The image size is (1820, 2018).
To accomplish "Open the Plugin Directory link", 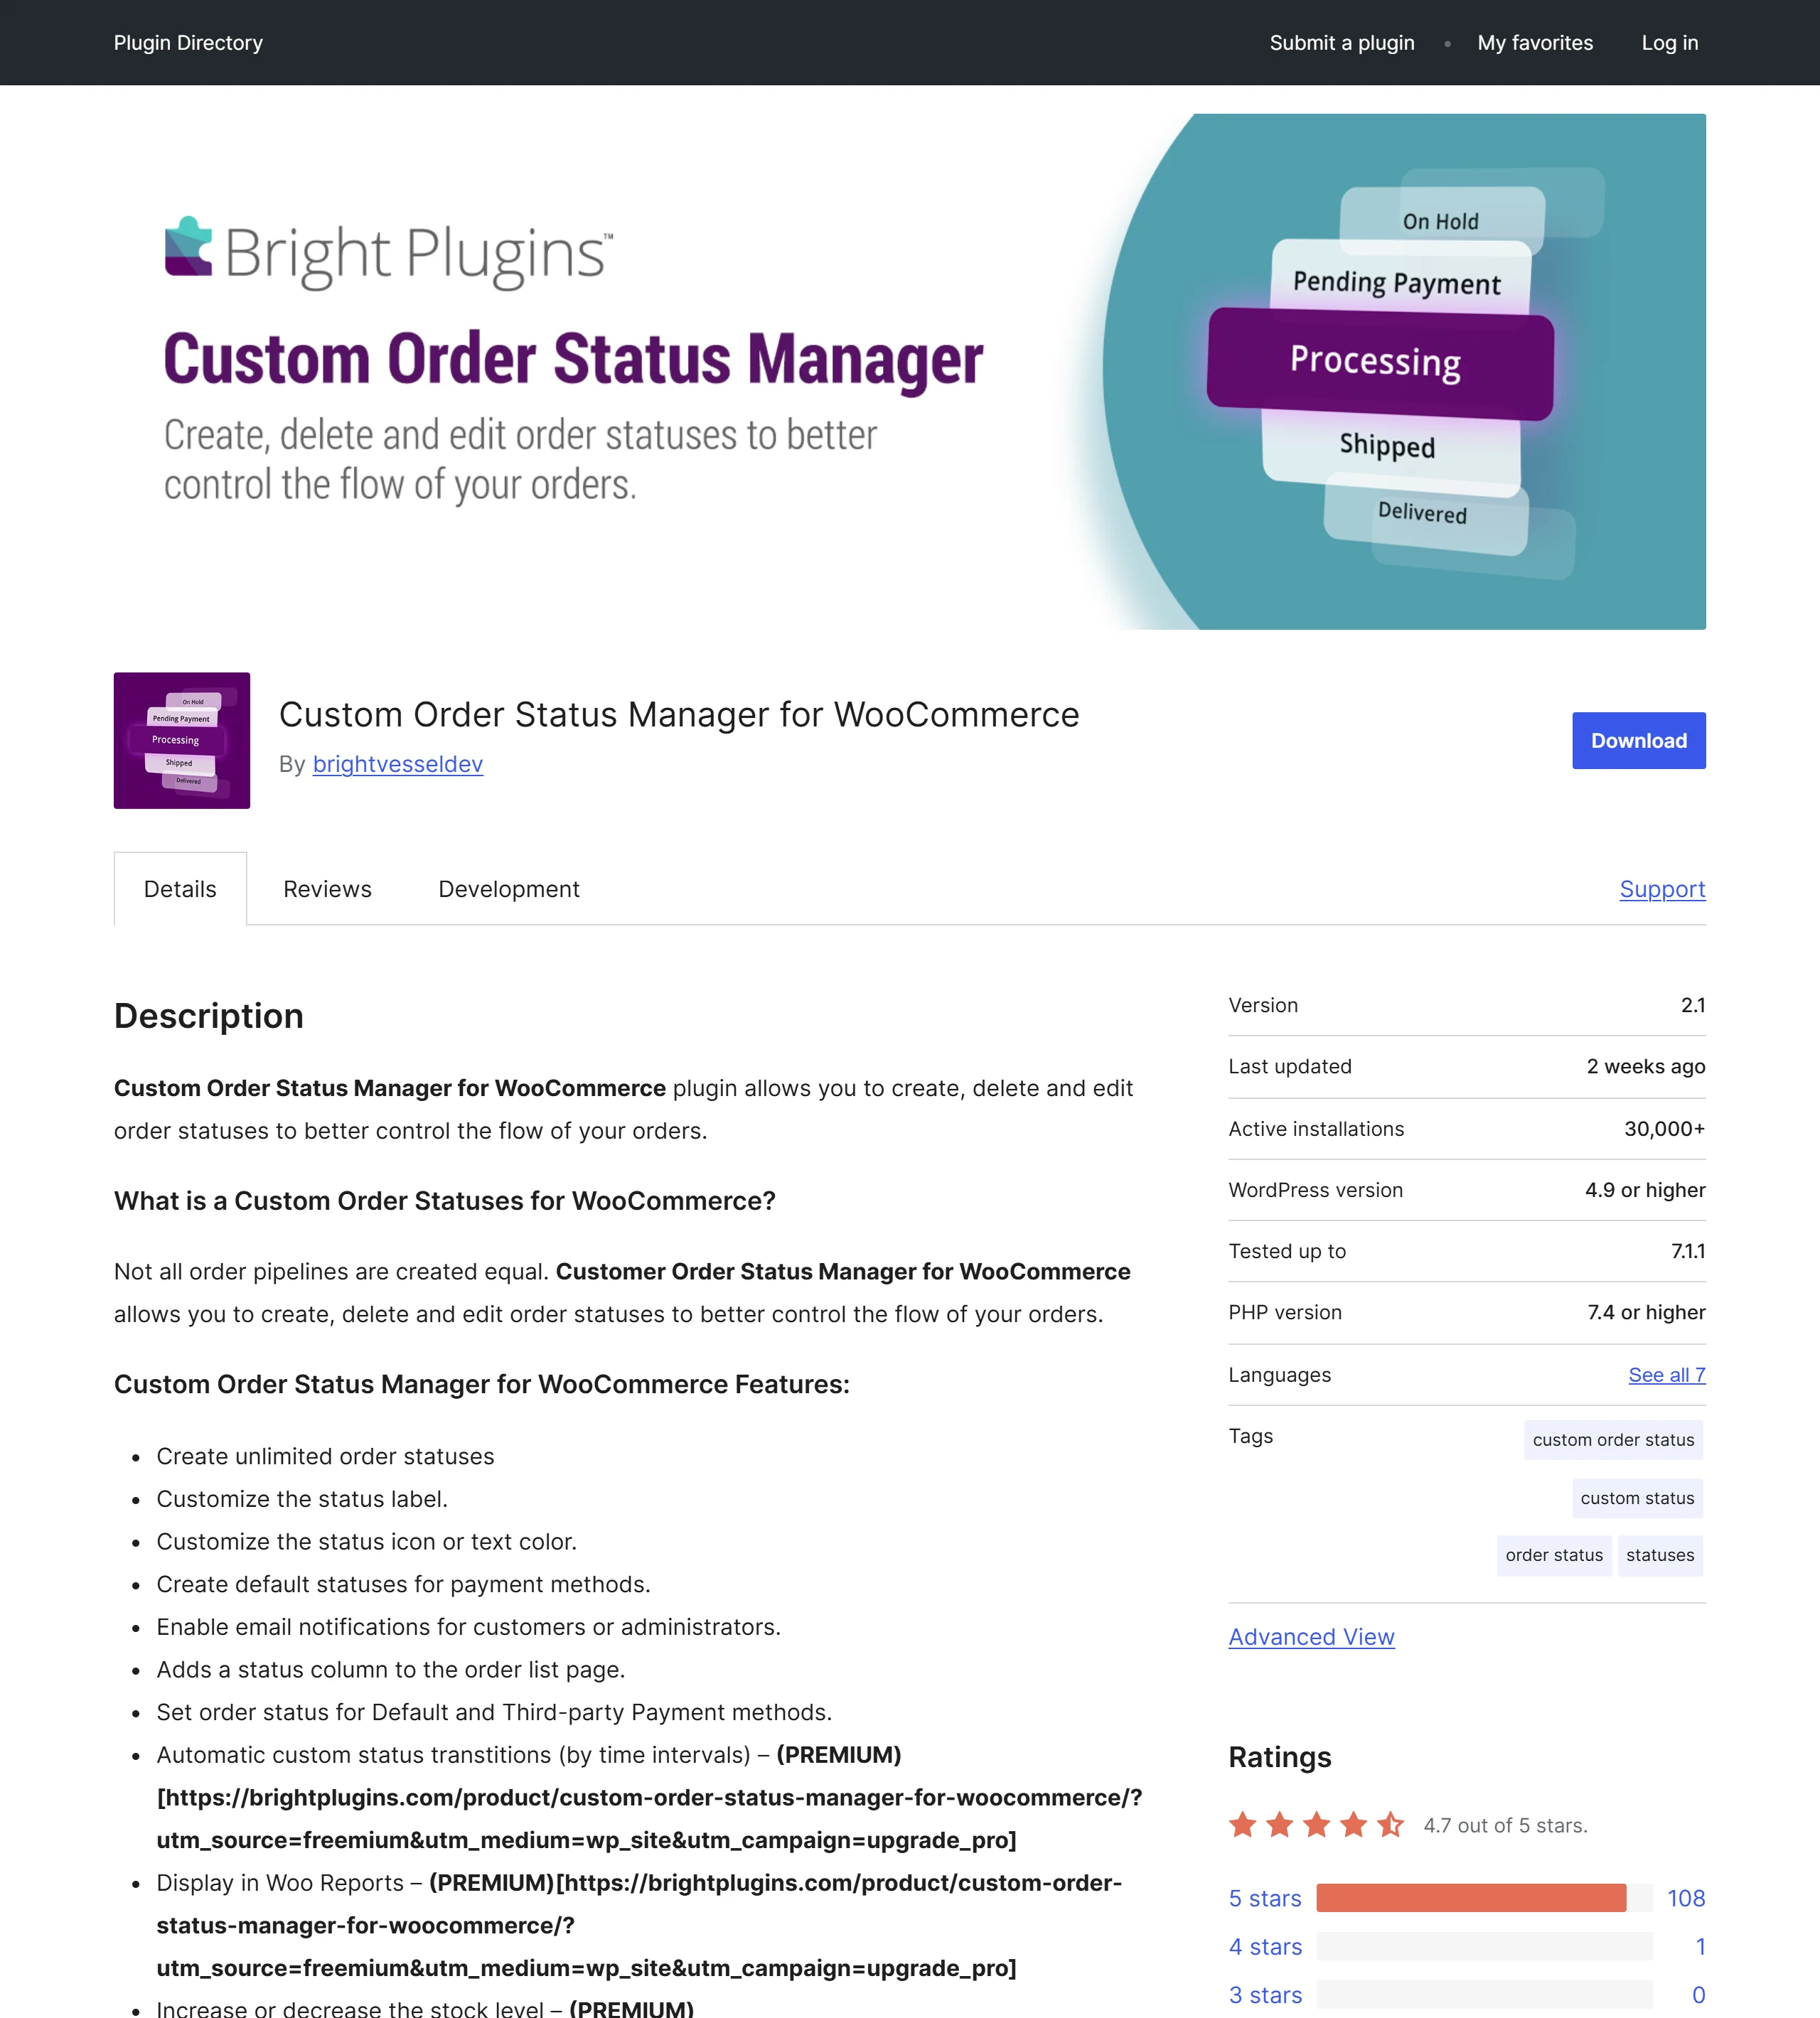I will [x=188, y=42].
